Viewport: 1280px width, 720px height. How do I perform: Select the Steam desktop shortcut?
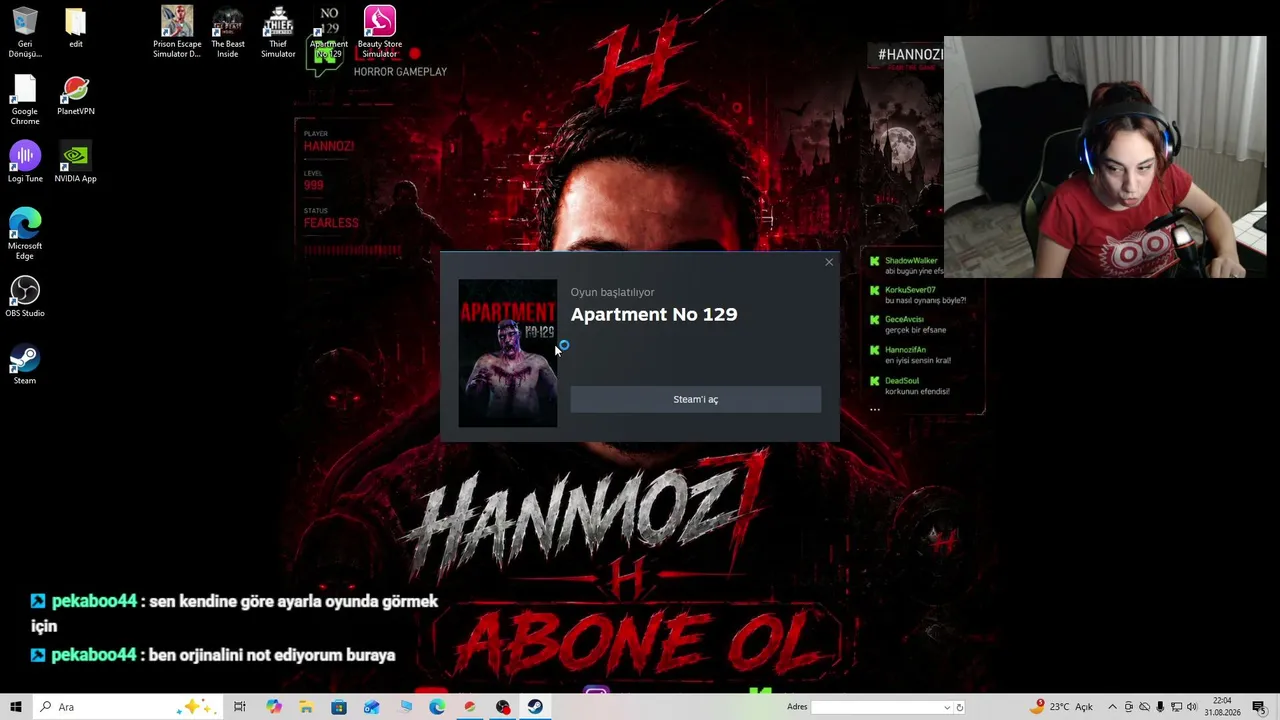(25, 364)
